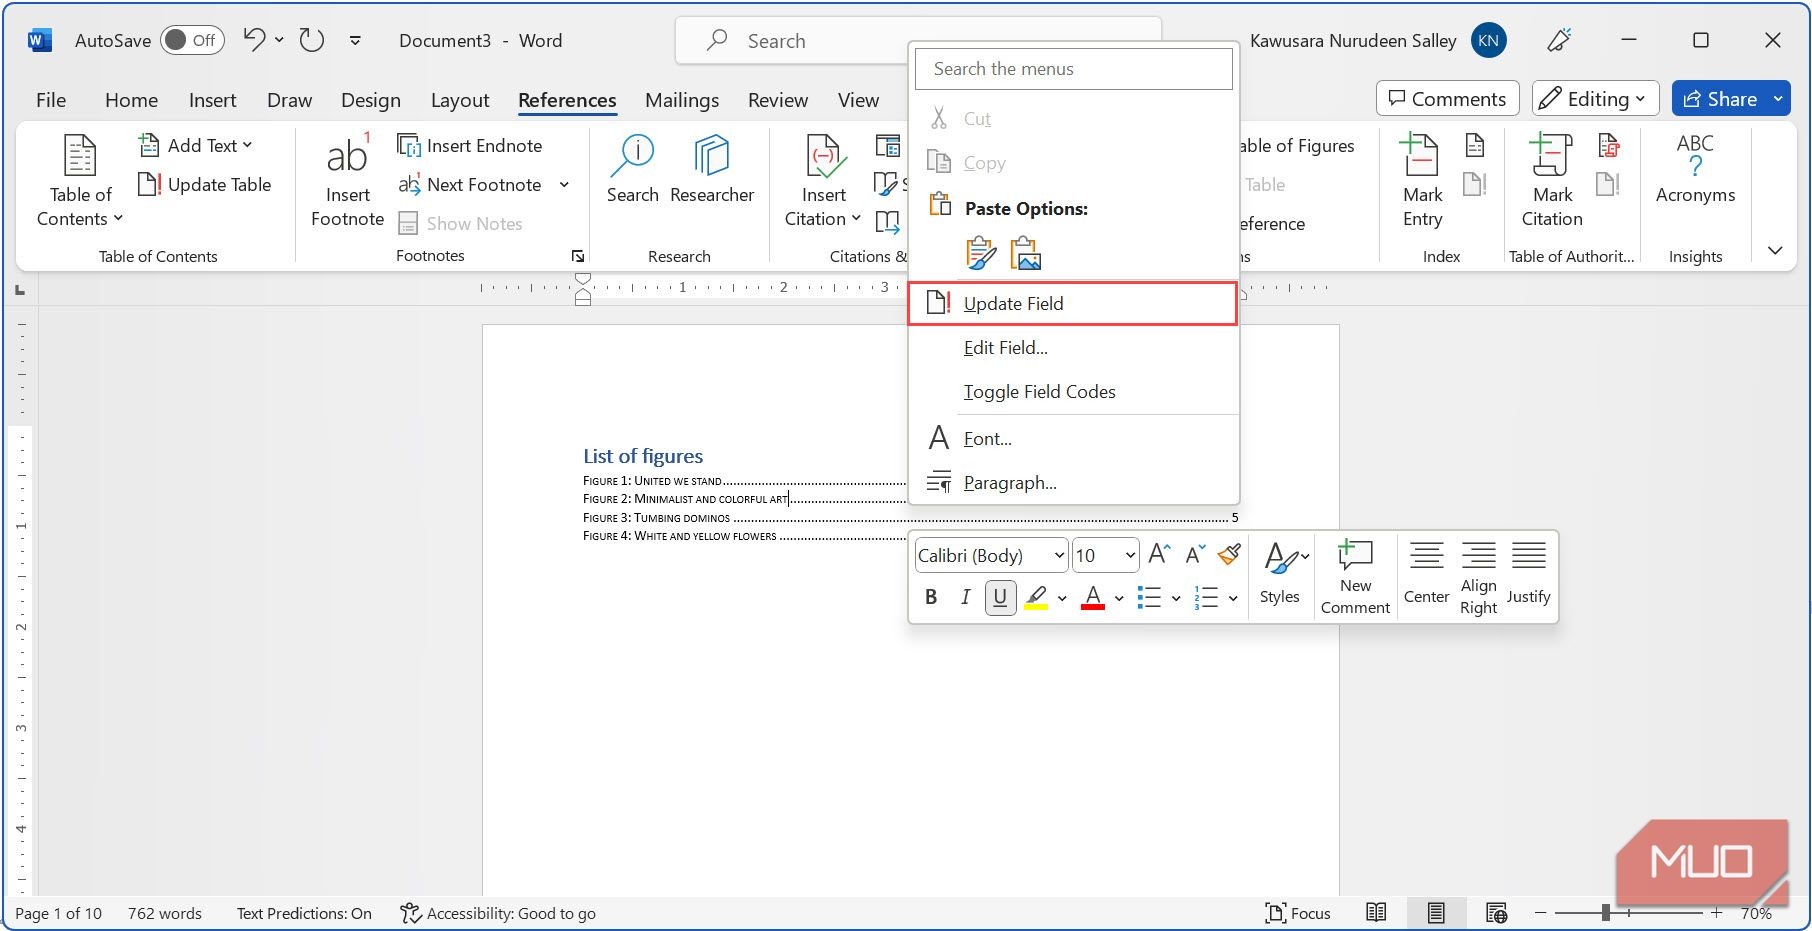1812x931 pixels.
Task: Collapse the ribbon with the chevron
Action: pyautogui.click(x=1775, y=250)
